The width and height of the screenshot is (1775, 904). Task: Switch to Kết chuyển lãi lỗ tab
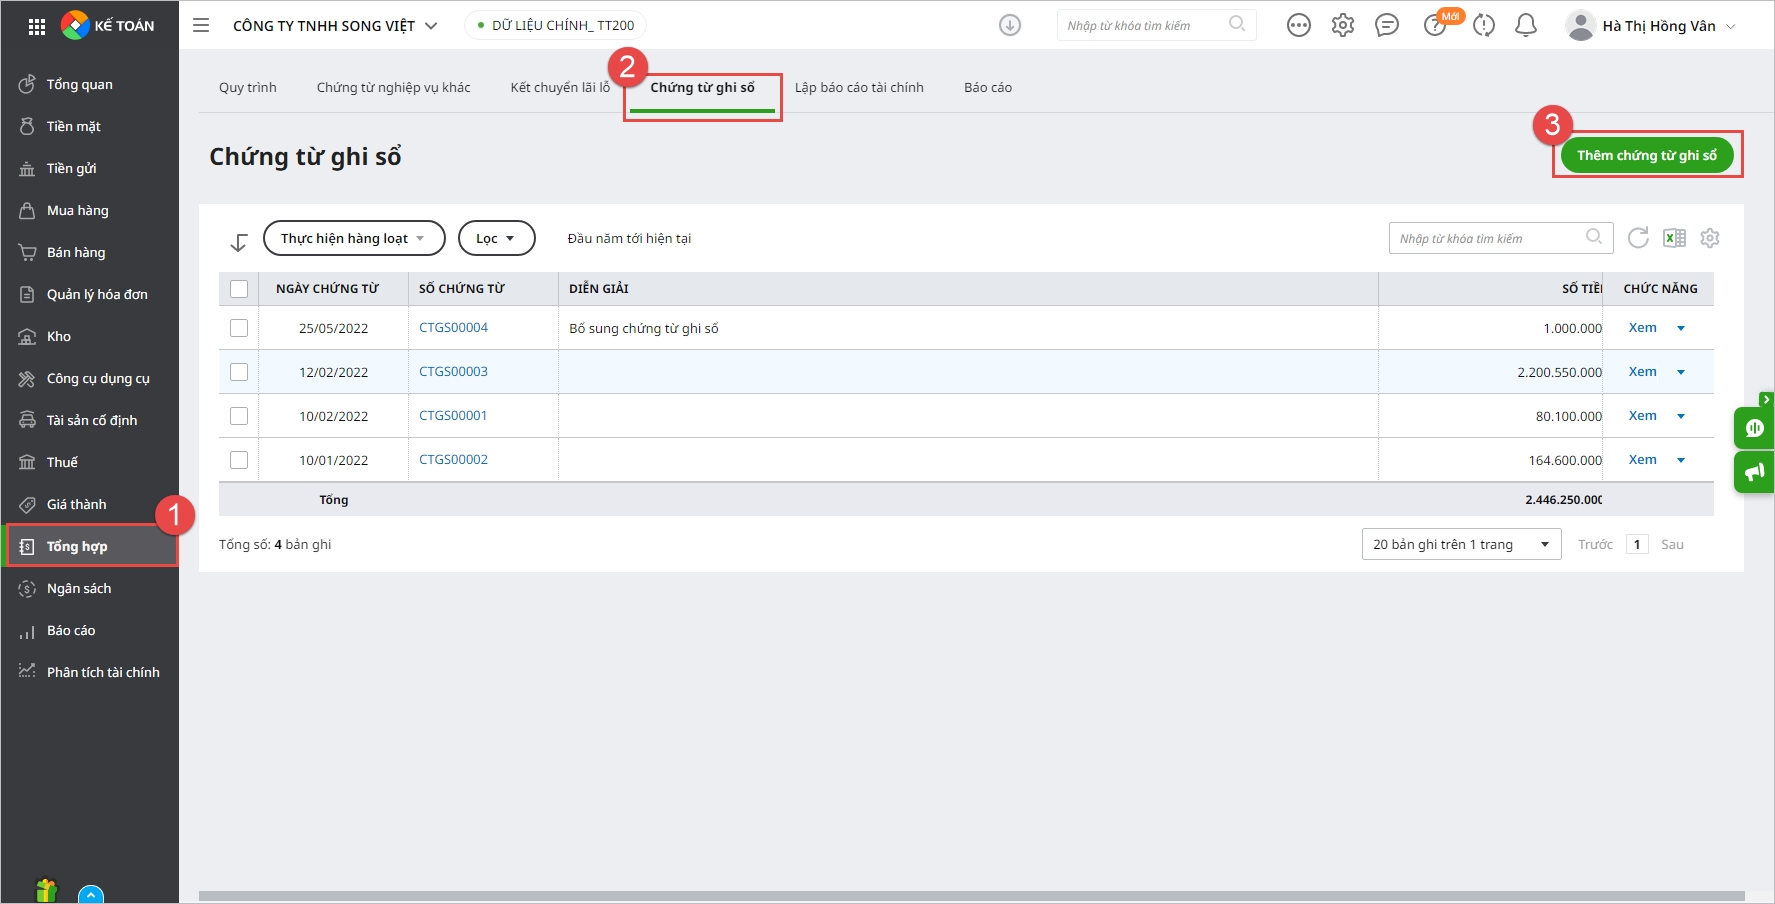(x=560, y=88)
